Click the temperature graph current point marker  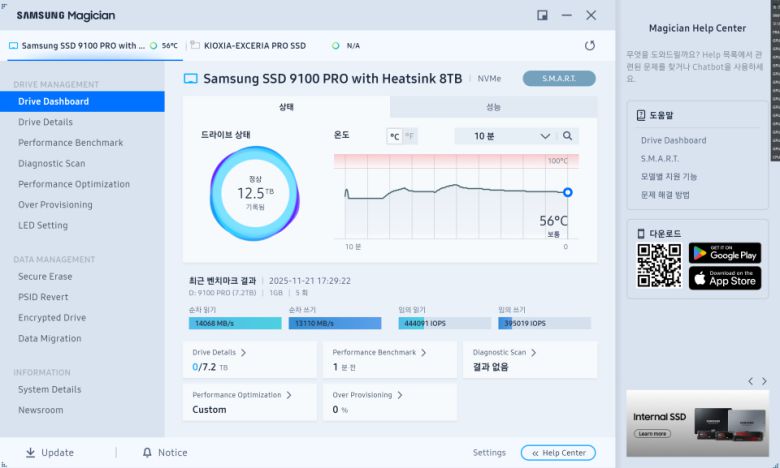pyautogui.click(x=568, y=192)
